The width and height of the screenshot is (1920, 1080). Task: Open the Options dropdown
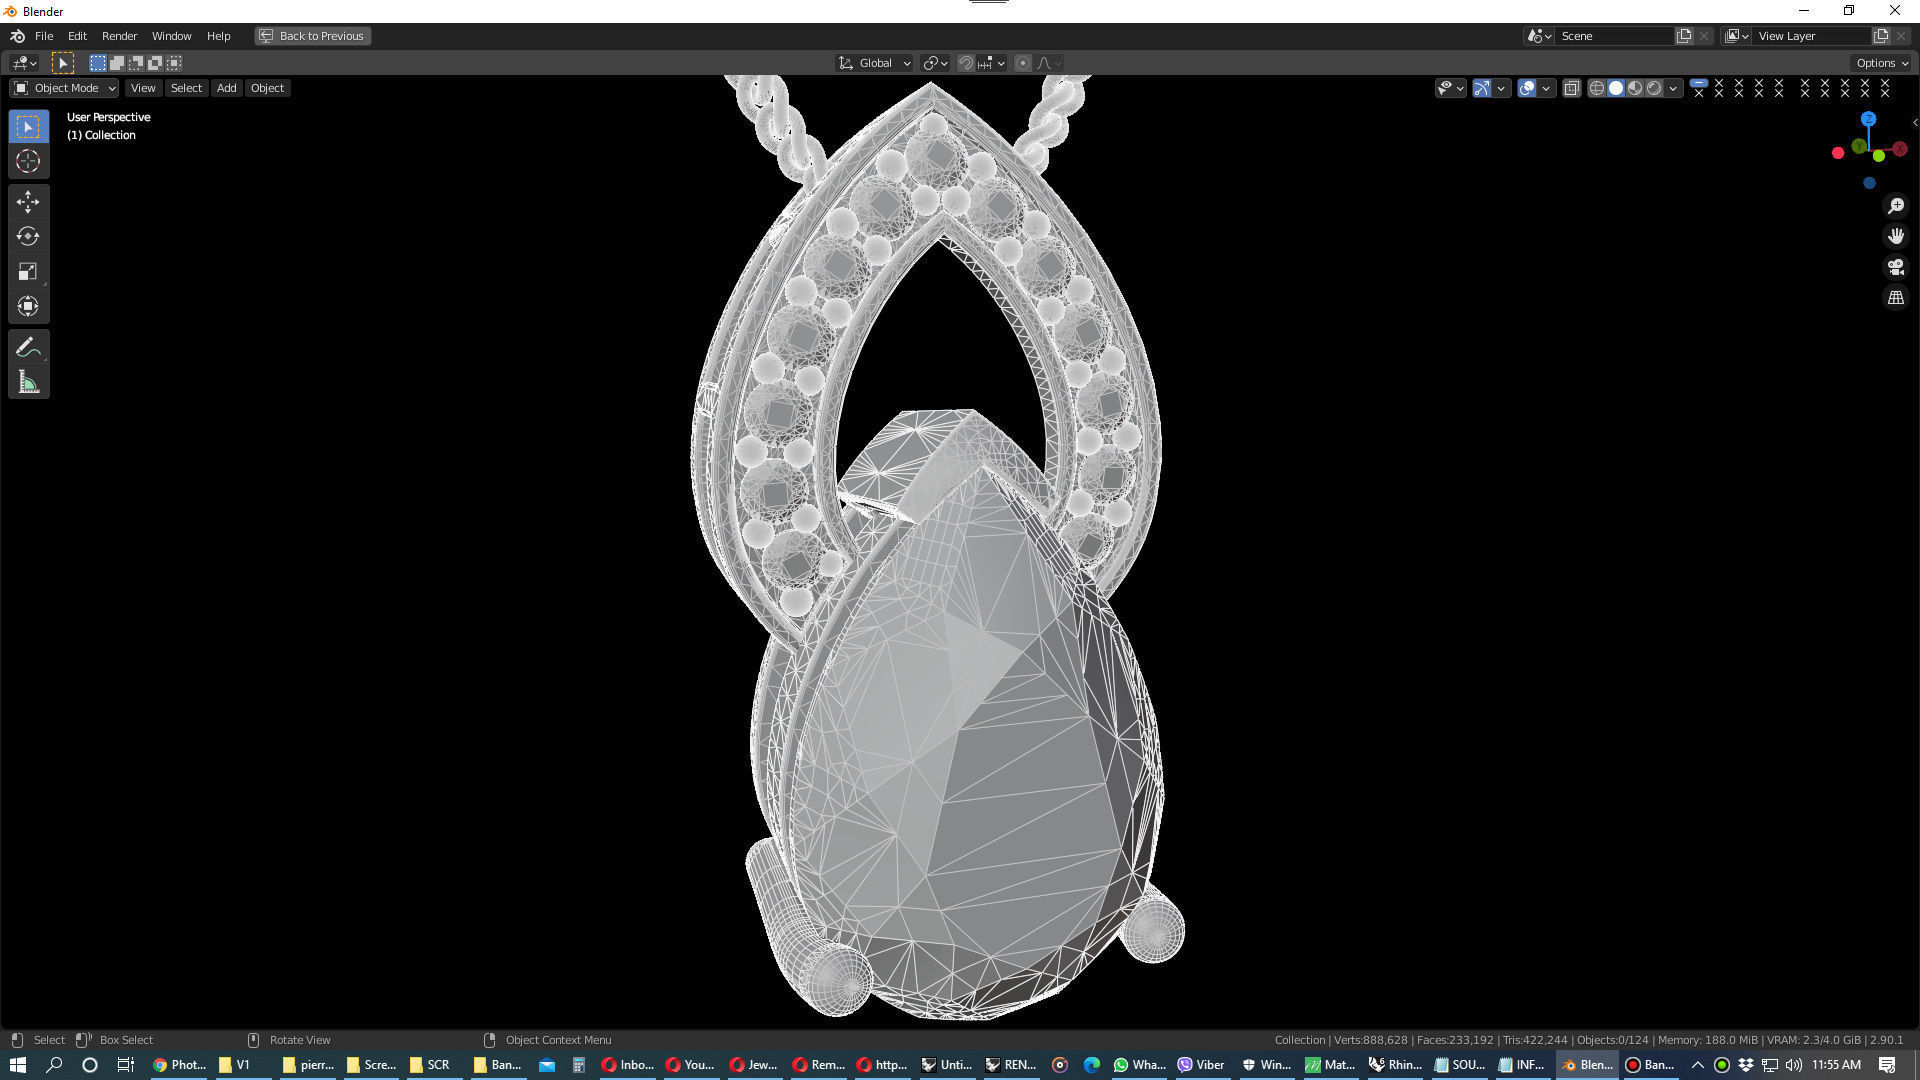(x=1881, y=63)
